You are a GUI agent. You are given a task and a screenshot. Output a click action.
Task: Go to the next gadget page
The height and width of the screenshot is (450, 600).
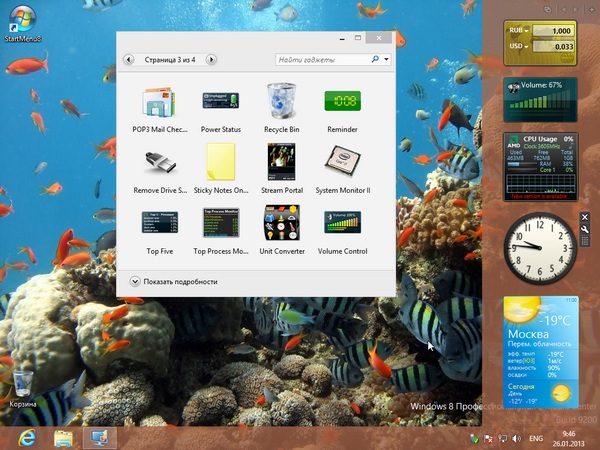coord(211,60)
